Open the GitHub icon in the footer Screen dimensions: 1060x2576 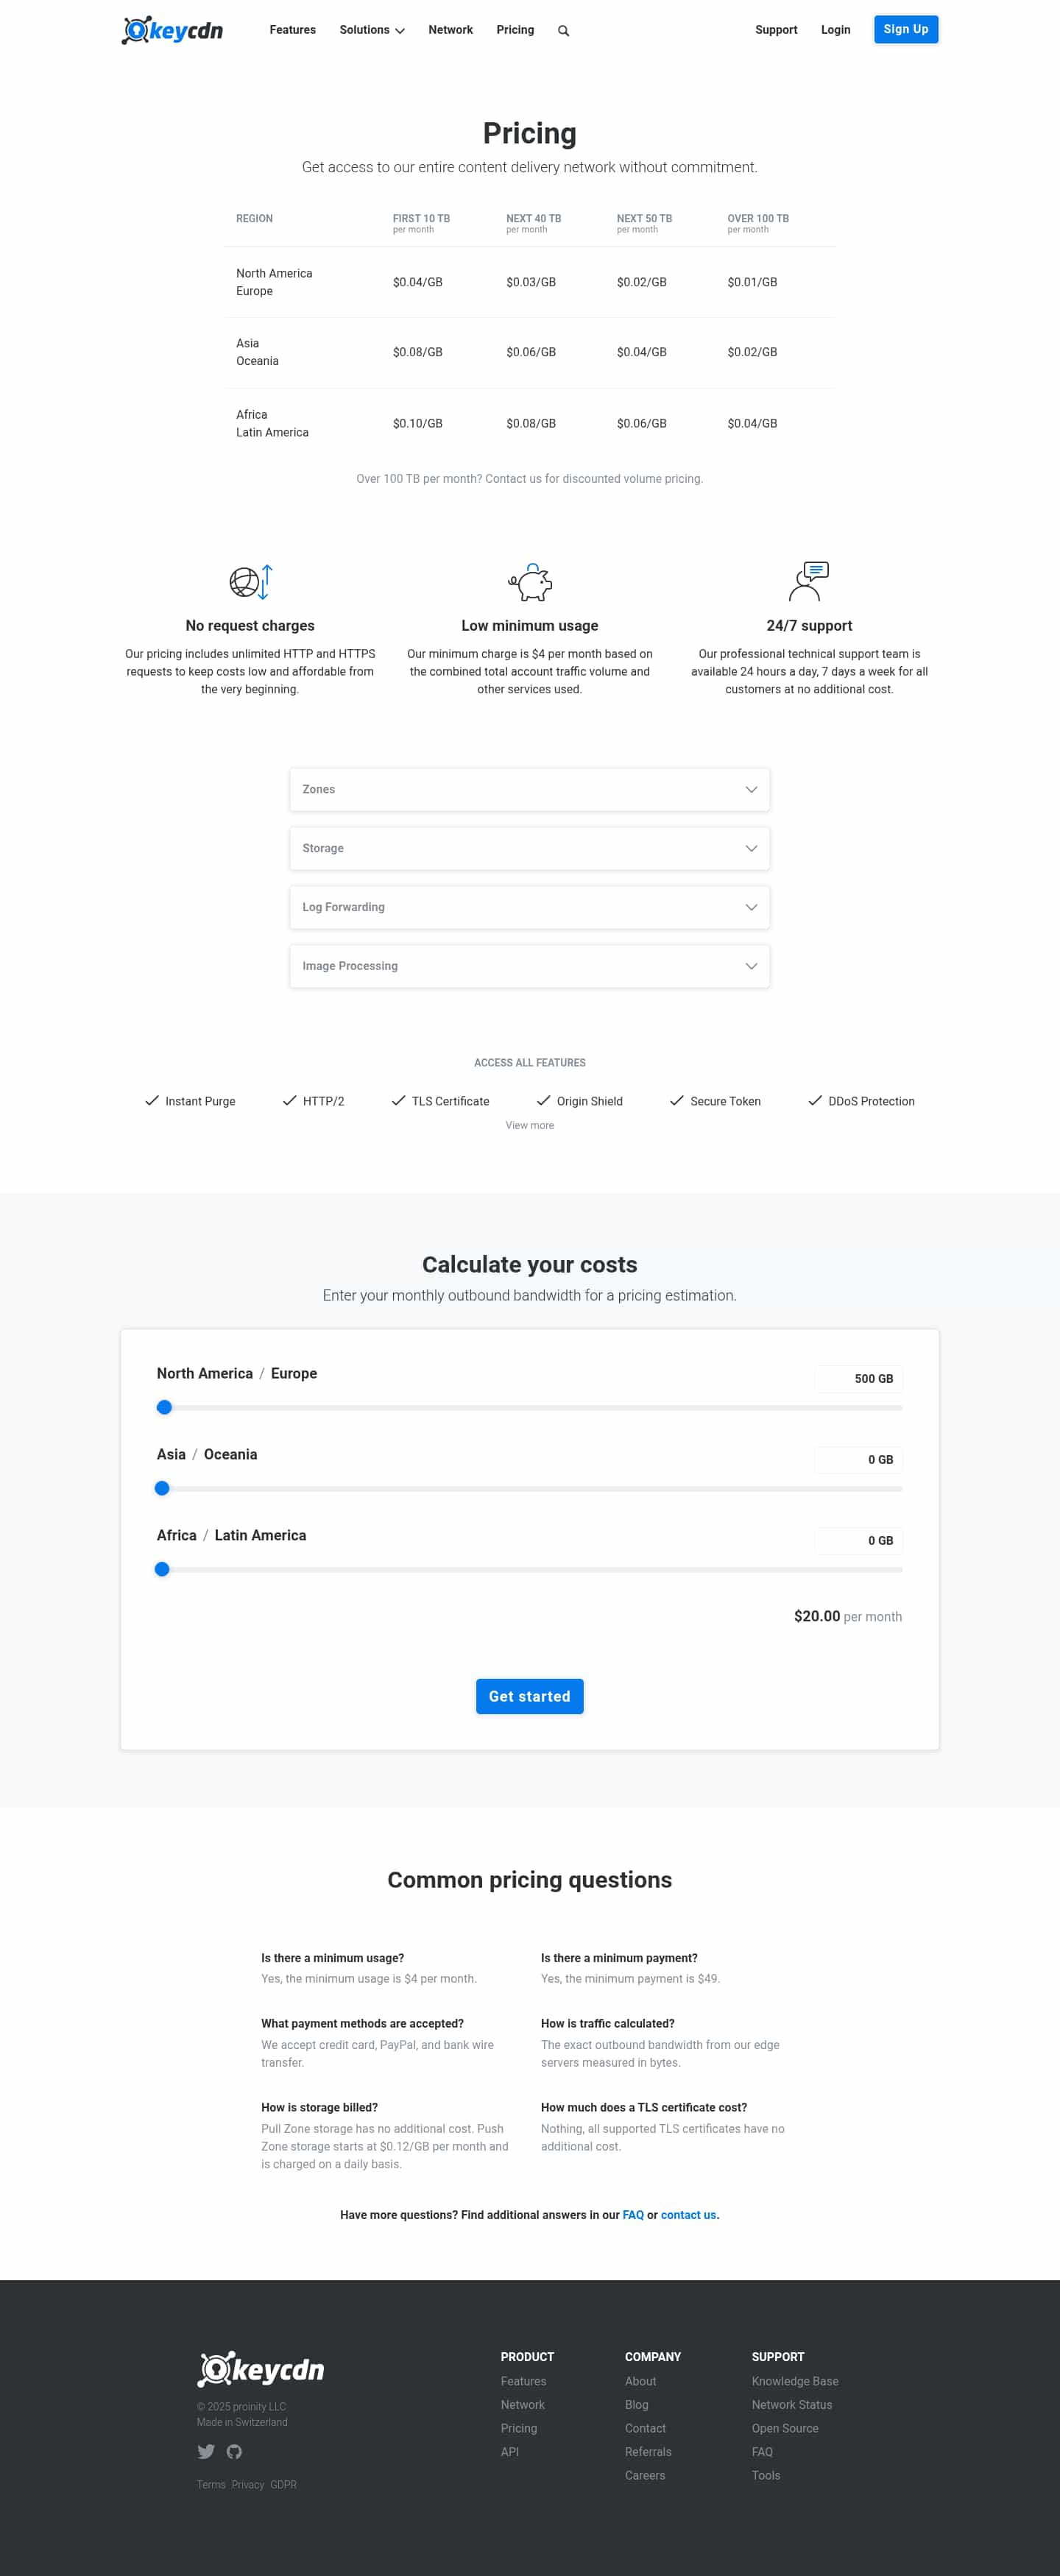tap(234, 2452)
